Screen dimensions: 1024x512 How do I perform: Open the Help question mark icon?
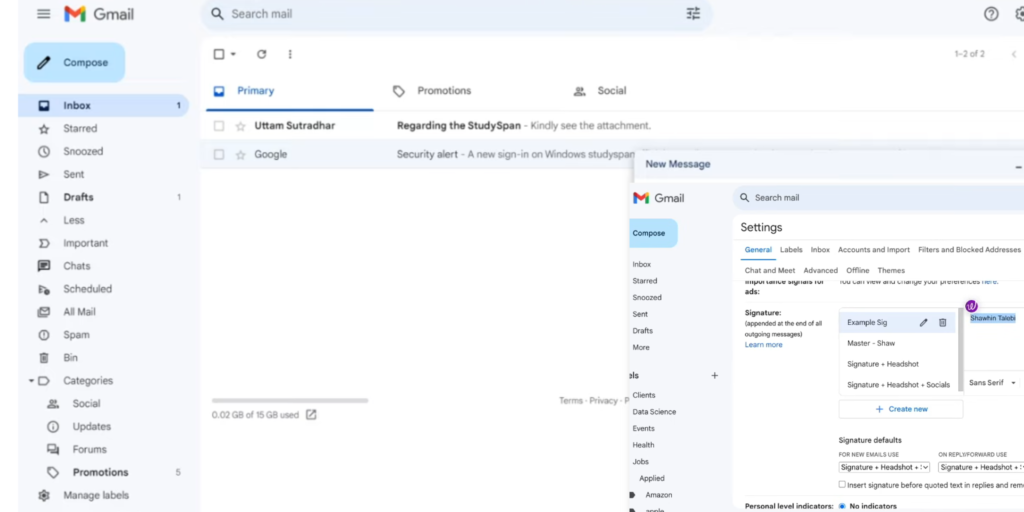(991, 14)
